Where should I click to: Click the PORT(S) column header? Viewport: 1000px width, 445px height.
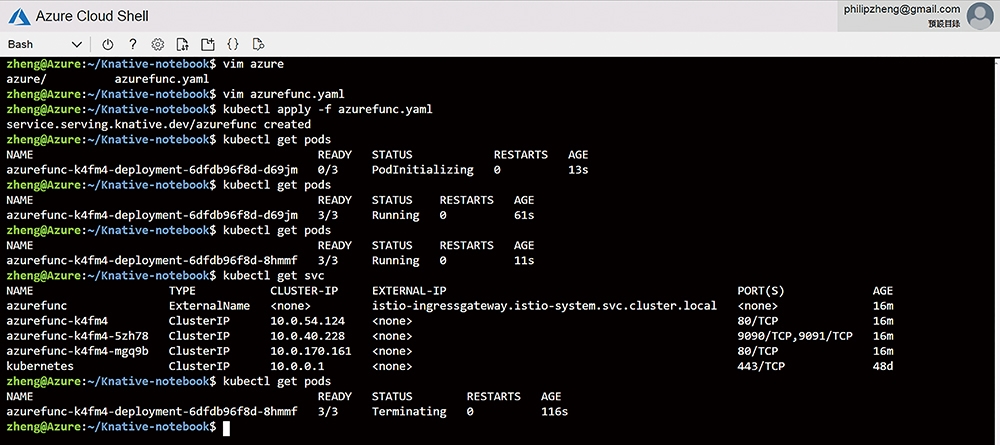761,291
